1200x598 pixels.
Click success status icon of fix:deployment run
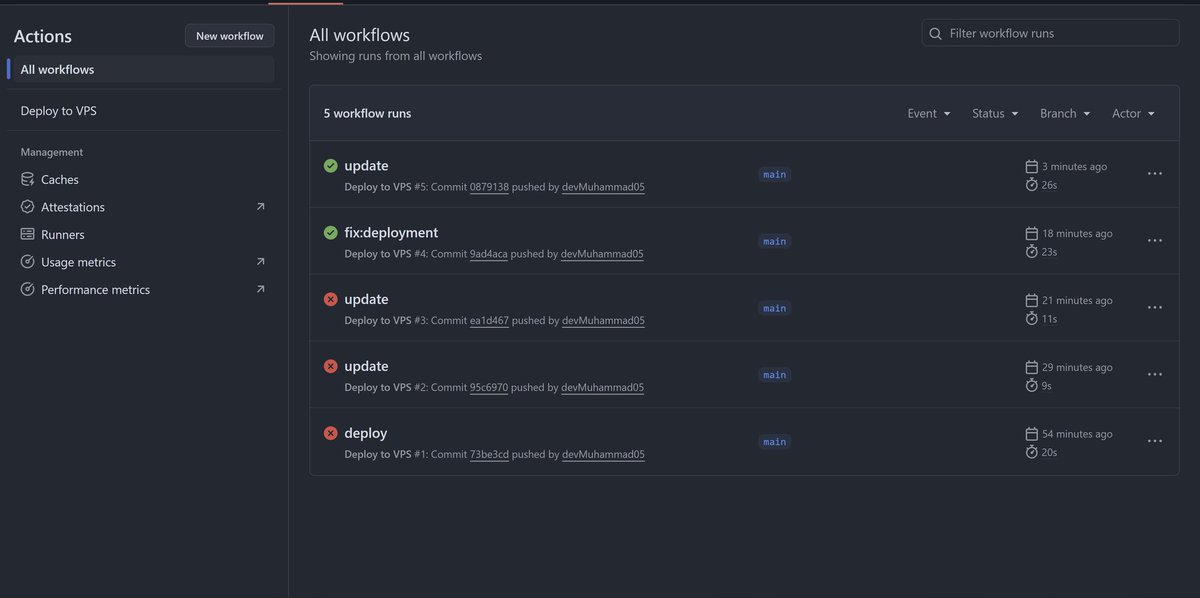point(331,233)
